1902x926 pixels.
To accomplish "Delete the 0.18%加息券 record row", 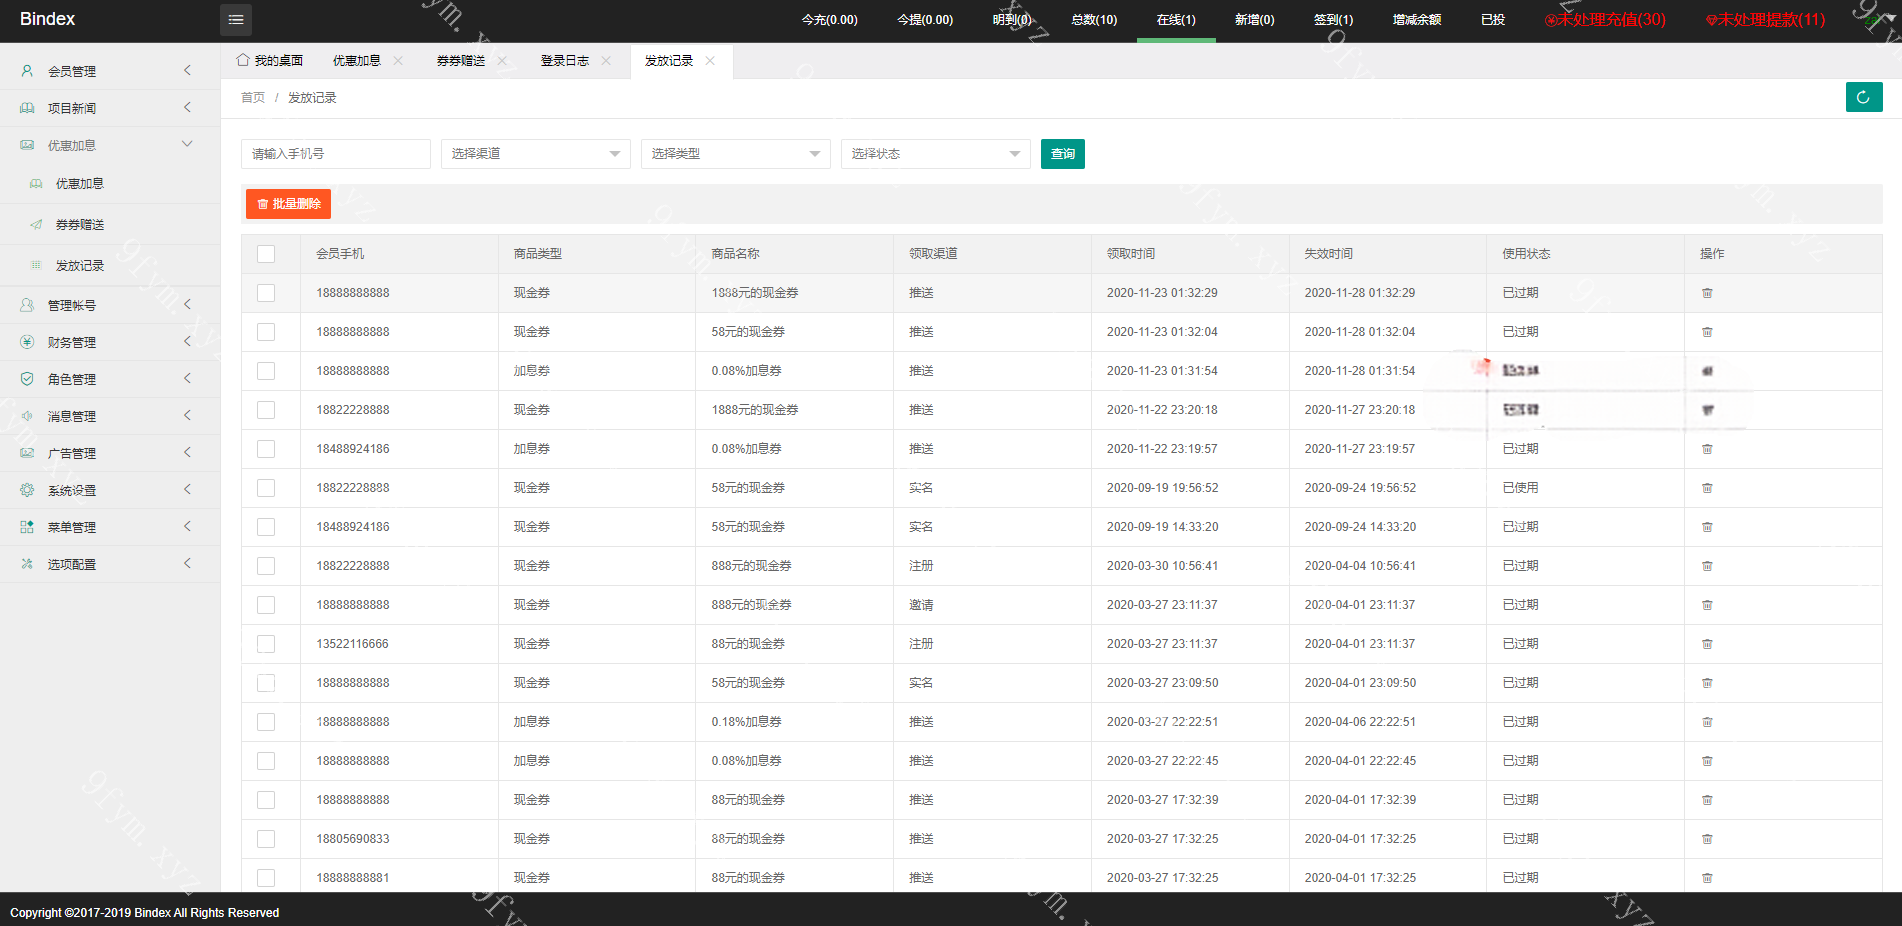I will point(1707,722).
